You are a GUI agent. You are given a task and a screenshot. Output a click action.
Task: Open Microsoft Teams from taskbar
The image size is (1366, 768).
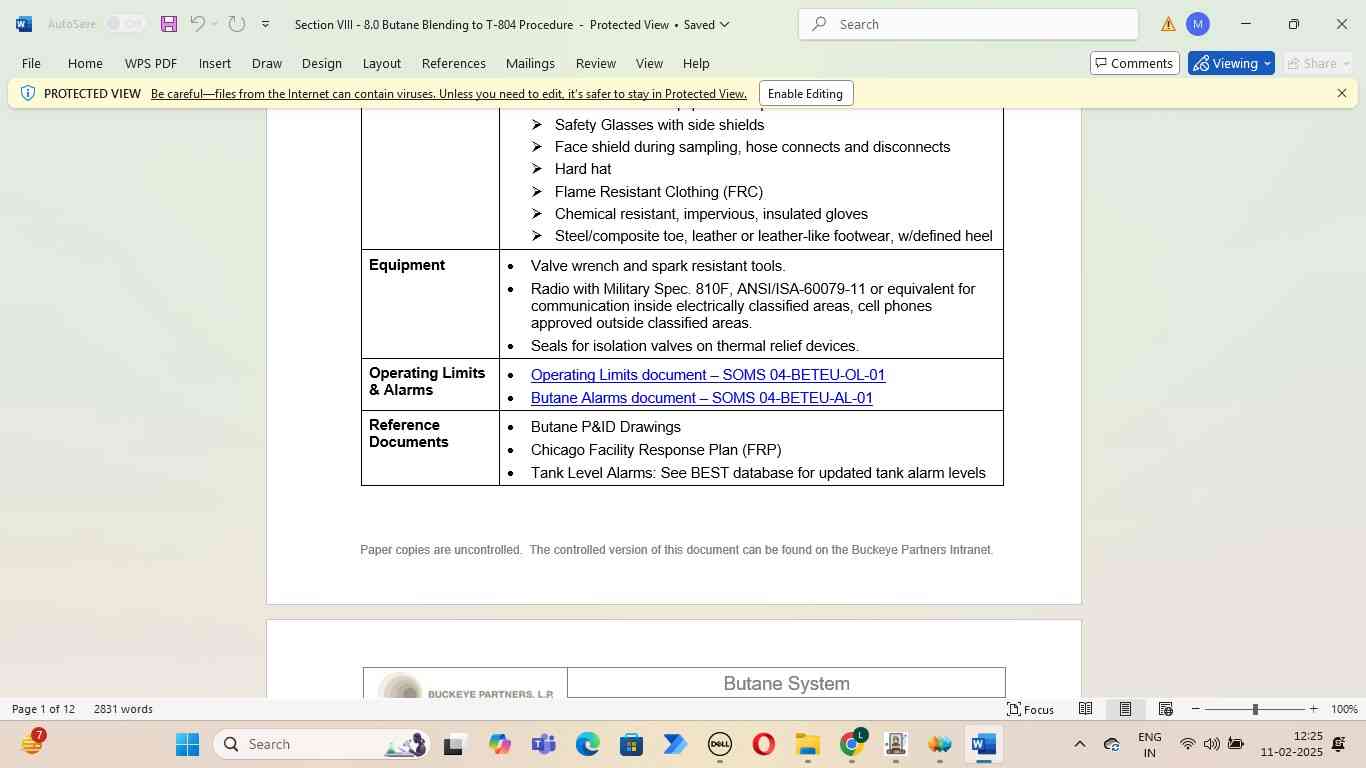[x=544, y=744]
